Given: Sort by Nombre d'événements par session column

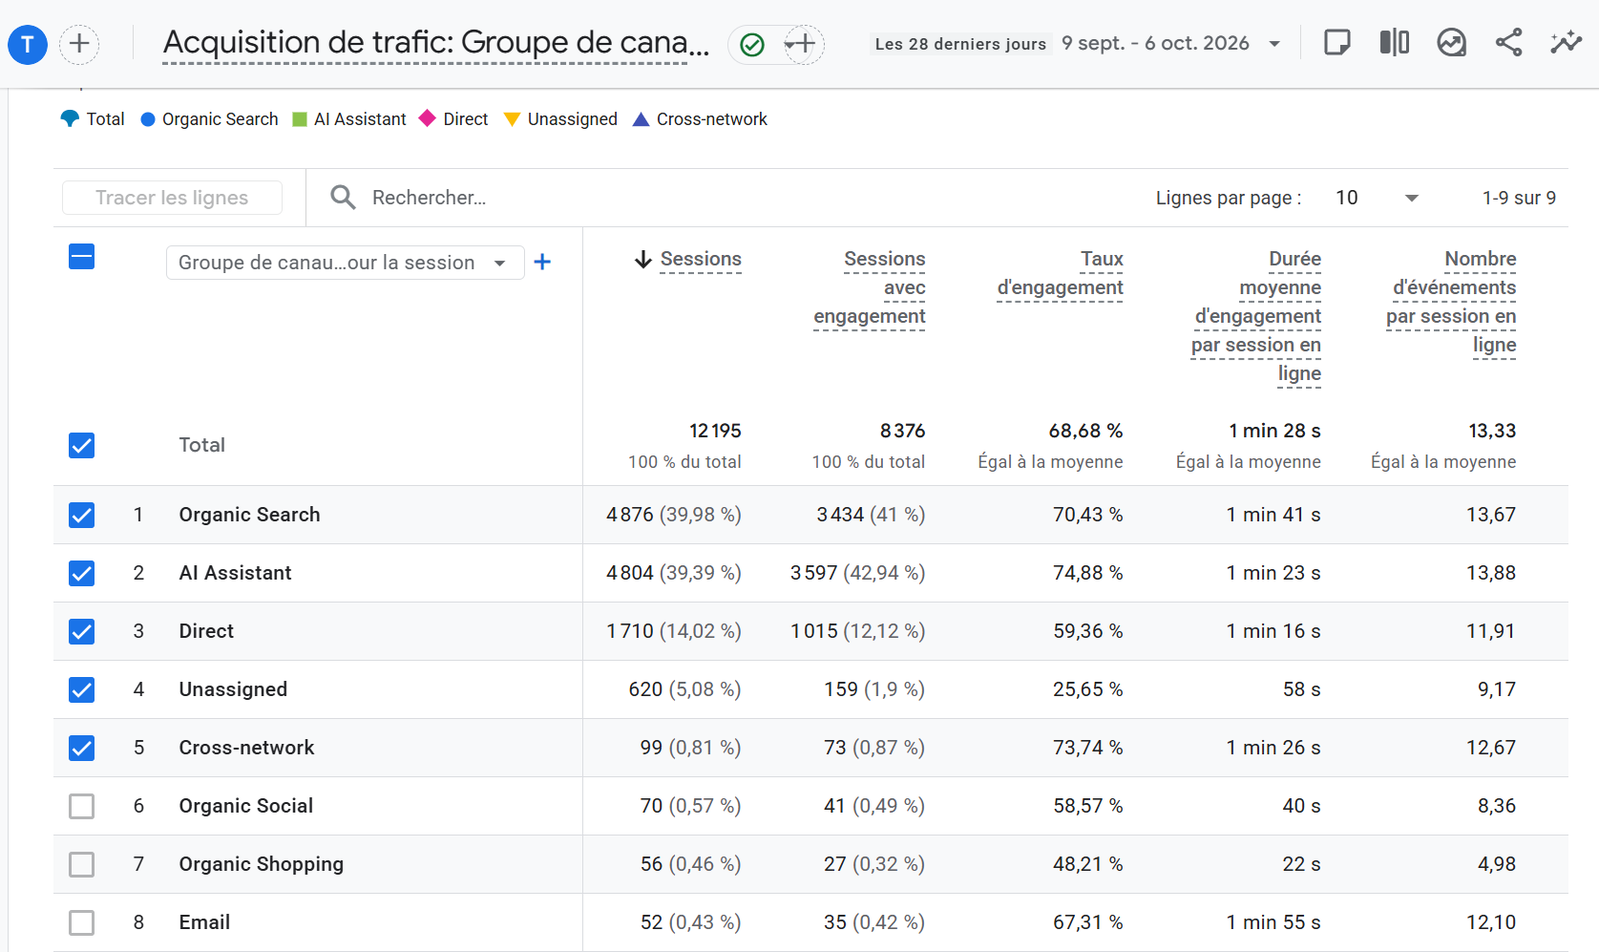Looking at the screenshot, I should [1451, 302].
